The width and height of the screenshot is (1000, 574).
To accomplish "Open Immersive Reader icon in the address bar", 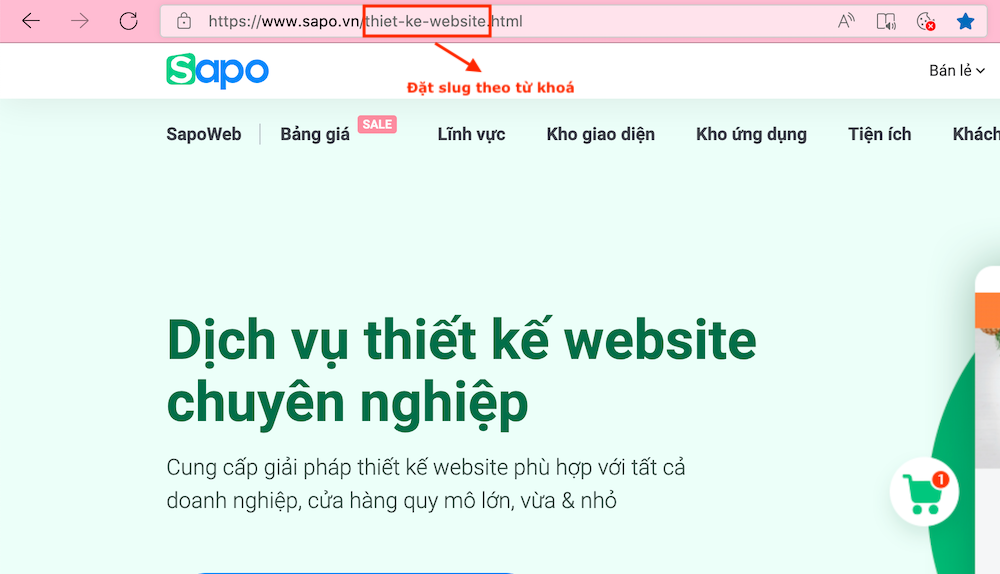I will [x=886, y=21].
